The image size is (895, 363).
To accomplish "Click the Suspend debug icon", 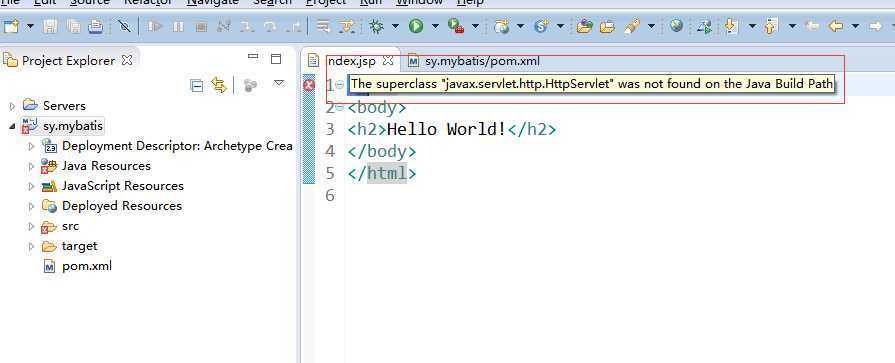I will [178, 26].
